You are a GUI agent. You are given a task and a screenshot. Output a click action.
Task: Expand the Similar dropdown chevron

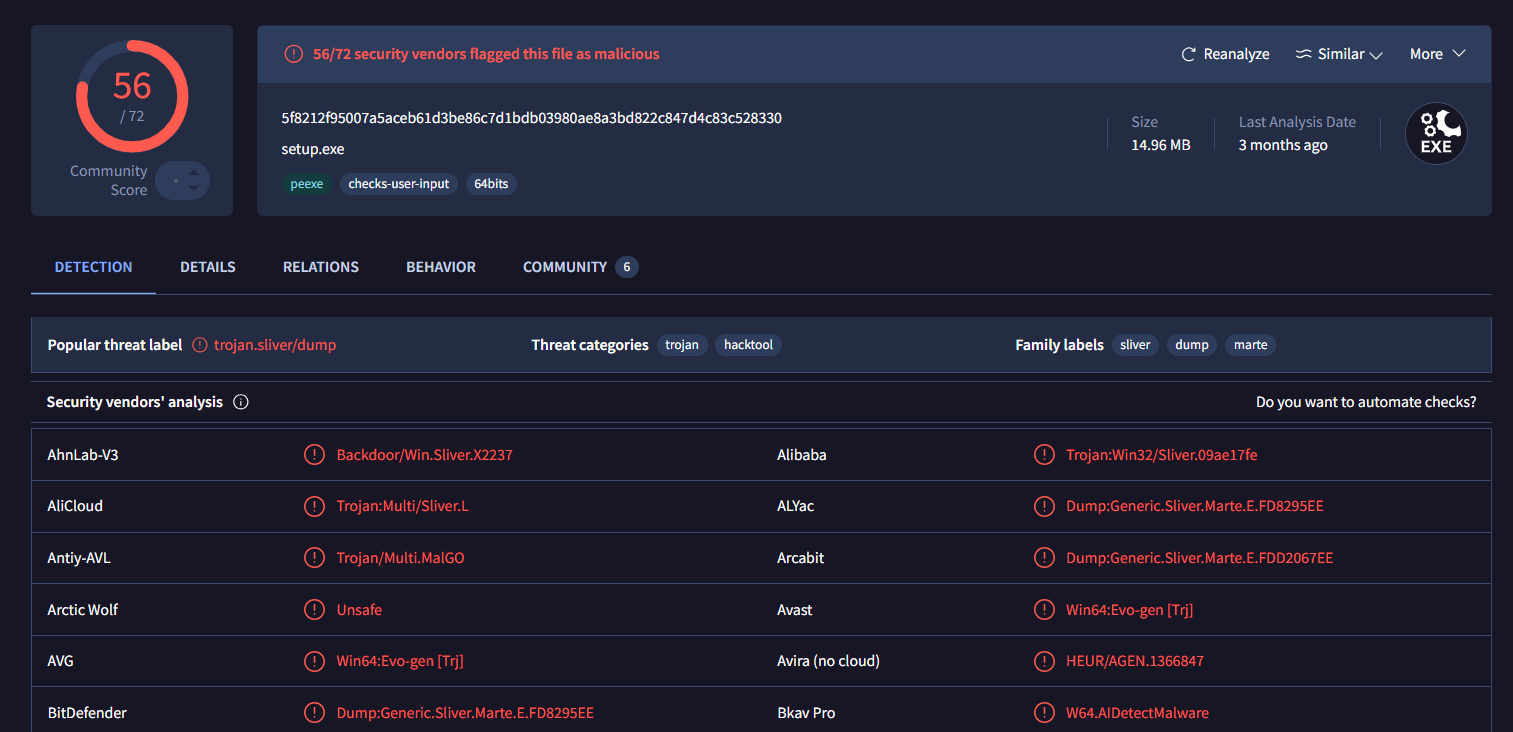tap(1376, 55)
